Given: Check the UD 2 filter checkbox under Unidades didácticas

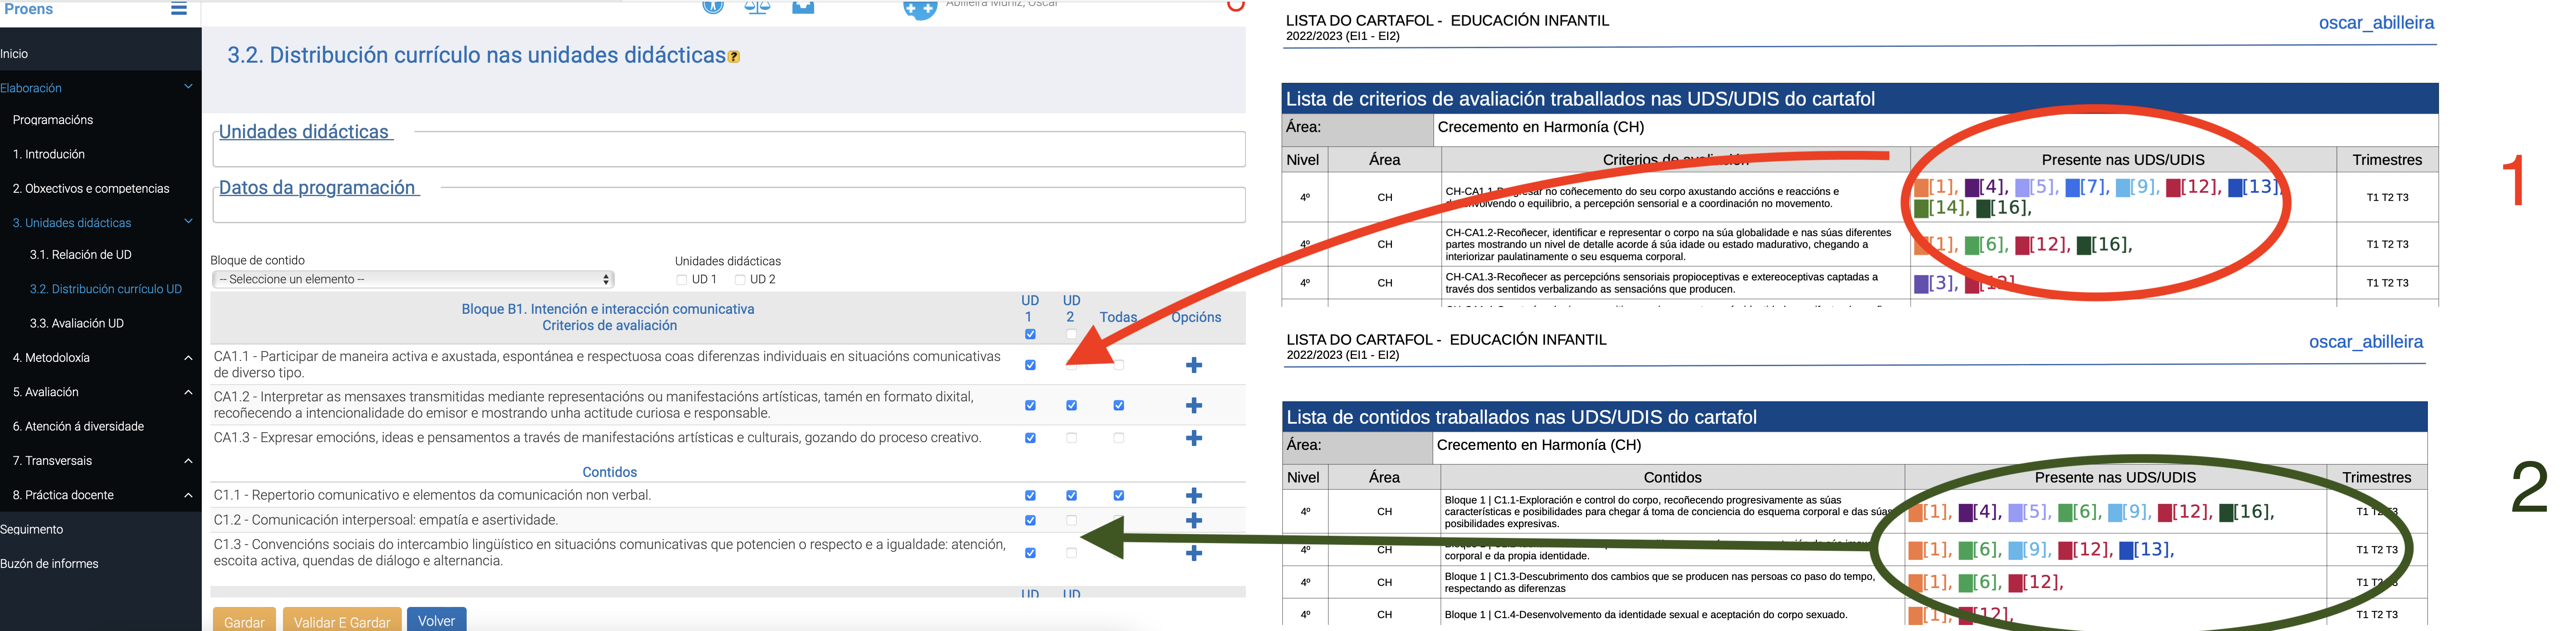Looking at the screenshot, I should tap(740, 280).
